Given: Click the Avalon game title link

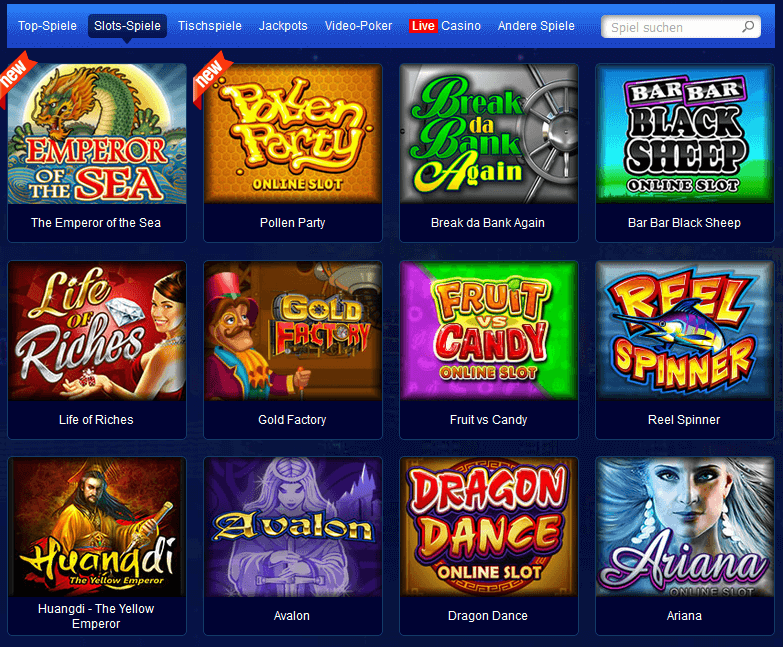Looking at the screenshot, I should click(292, 616).
